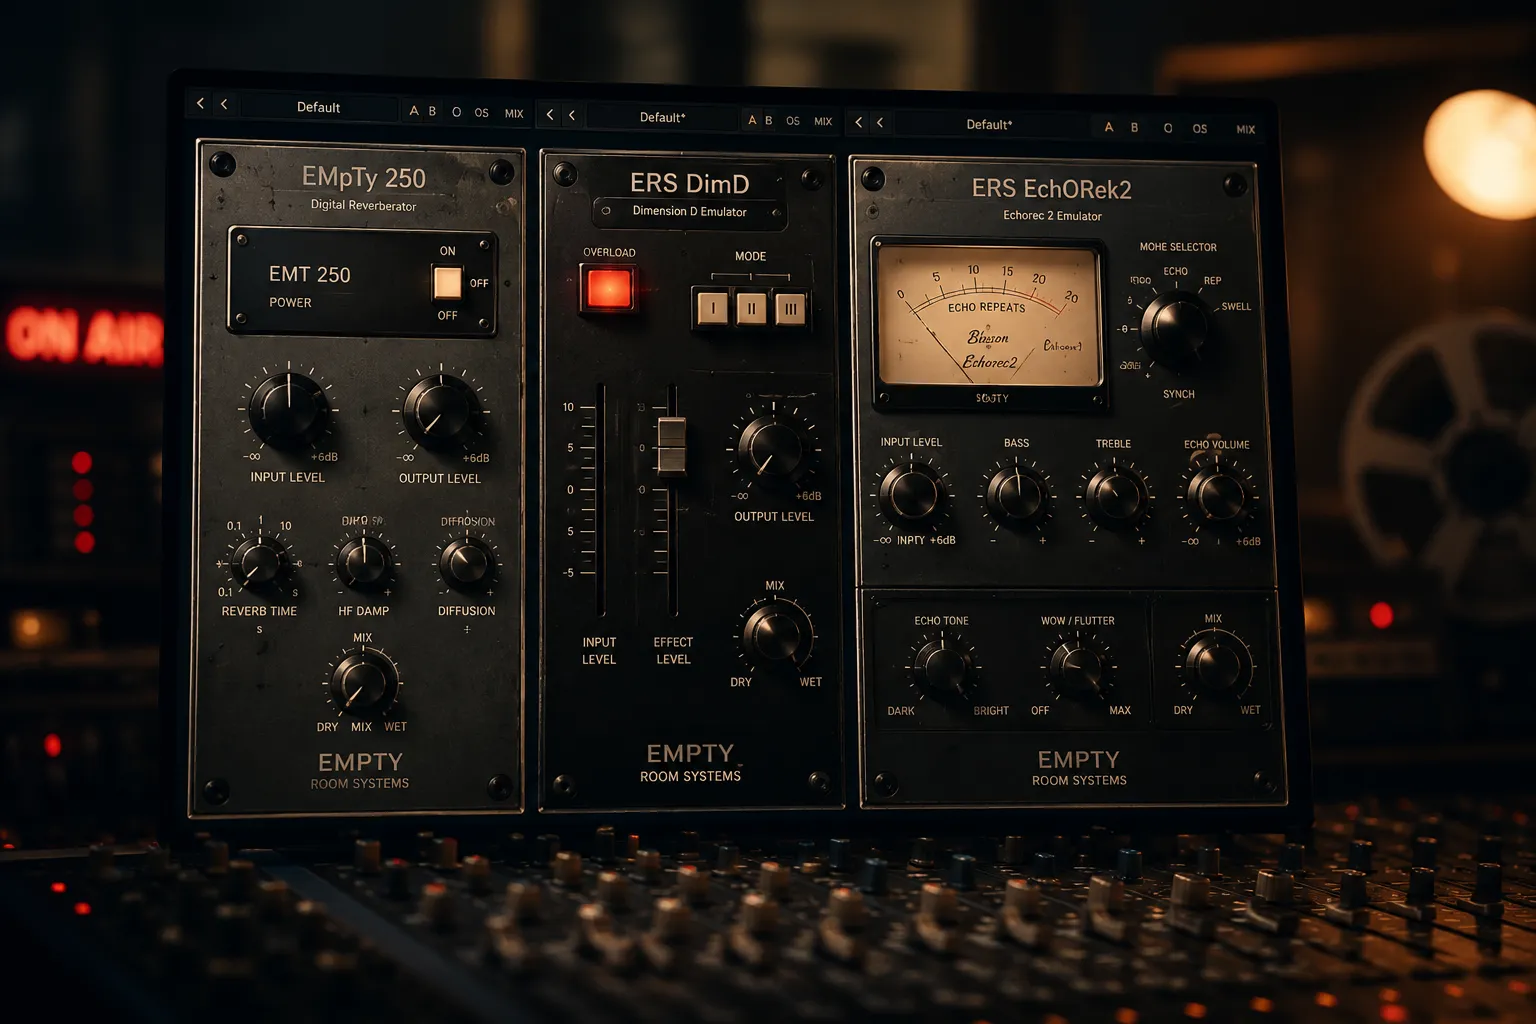Click the Treble knob on EchORek2
1536x1024 pixels.
click(1115, 495)
